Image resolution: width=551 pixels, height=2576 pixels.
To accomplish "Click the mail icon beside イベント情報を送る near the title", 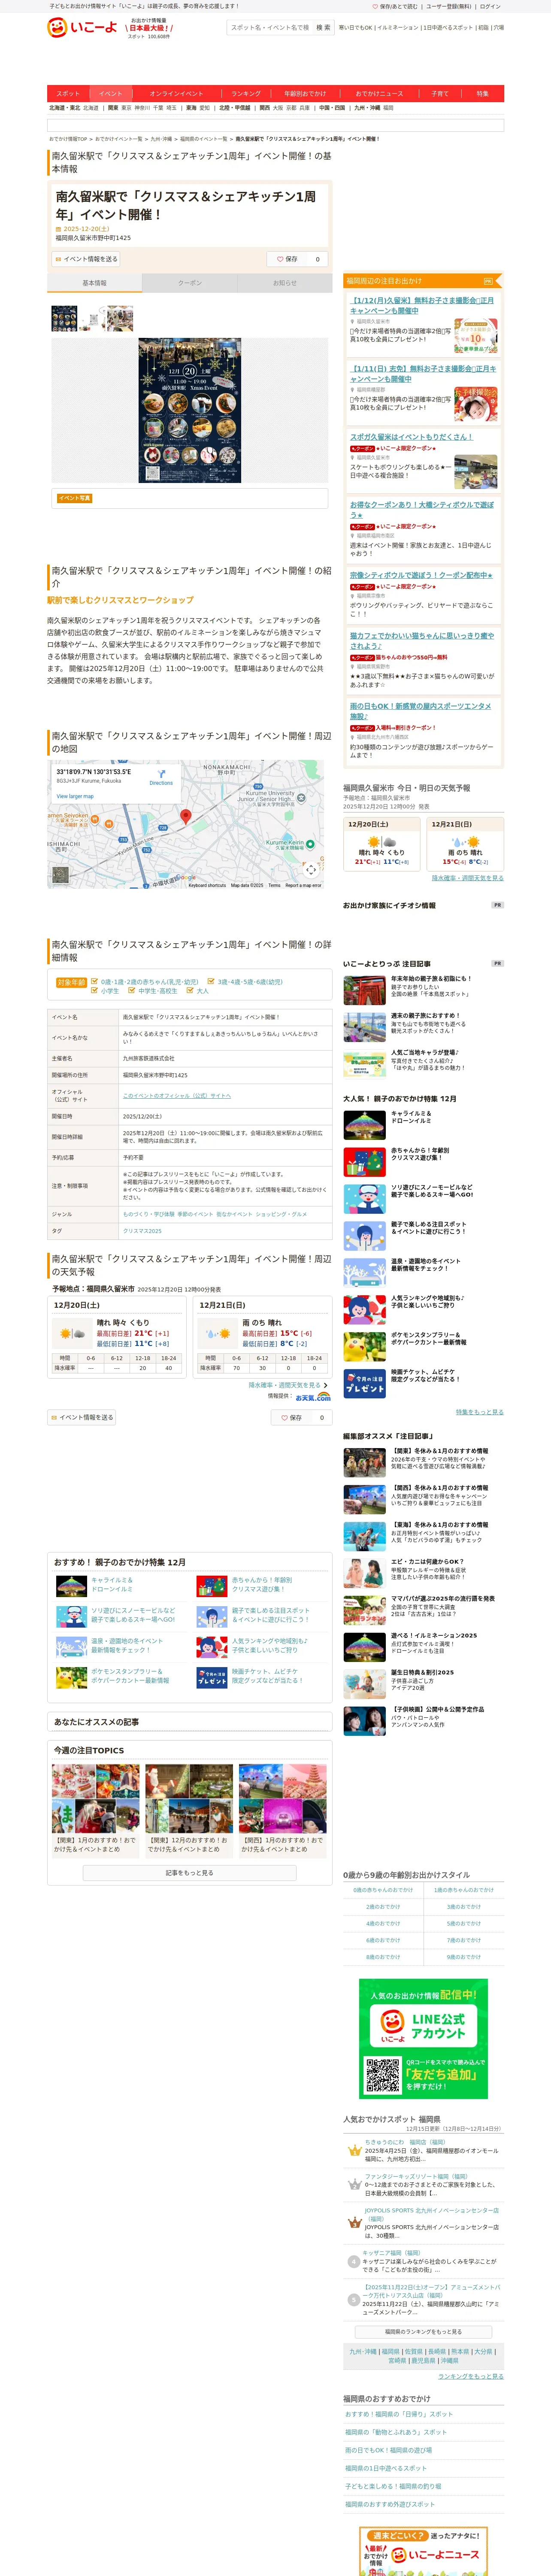I will (58, 259).
